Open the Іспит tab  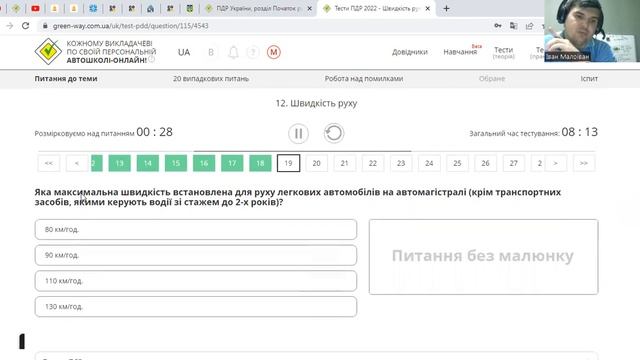tap(589, 78)
